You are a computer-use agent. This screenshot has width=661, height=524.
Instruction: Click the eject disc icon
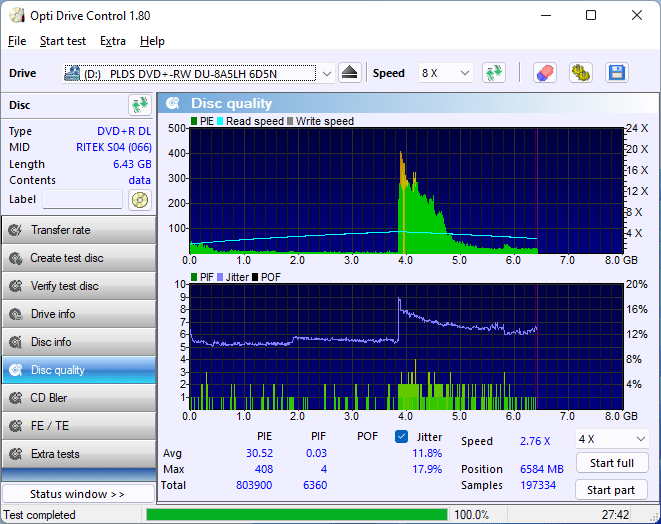349,73
